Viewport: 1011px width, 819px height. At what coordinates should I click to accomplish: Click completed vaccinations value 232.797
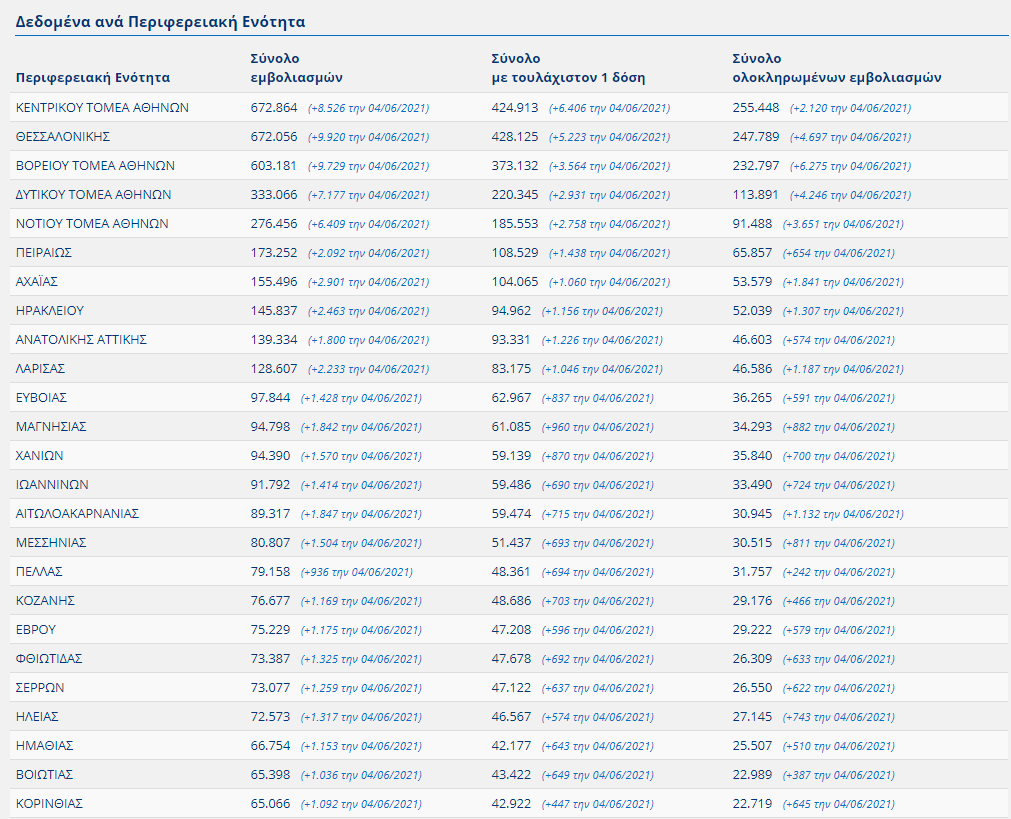(x=756, y=166)
